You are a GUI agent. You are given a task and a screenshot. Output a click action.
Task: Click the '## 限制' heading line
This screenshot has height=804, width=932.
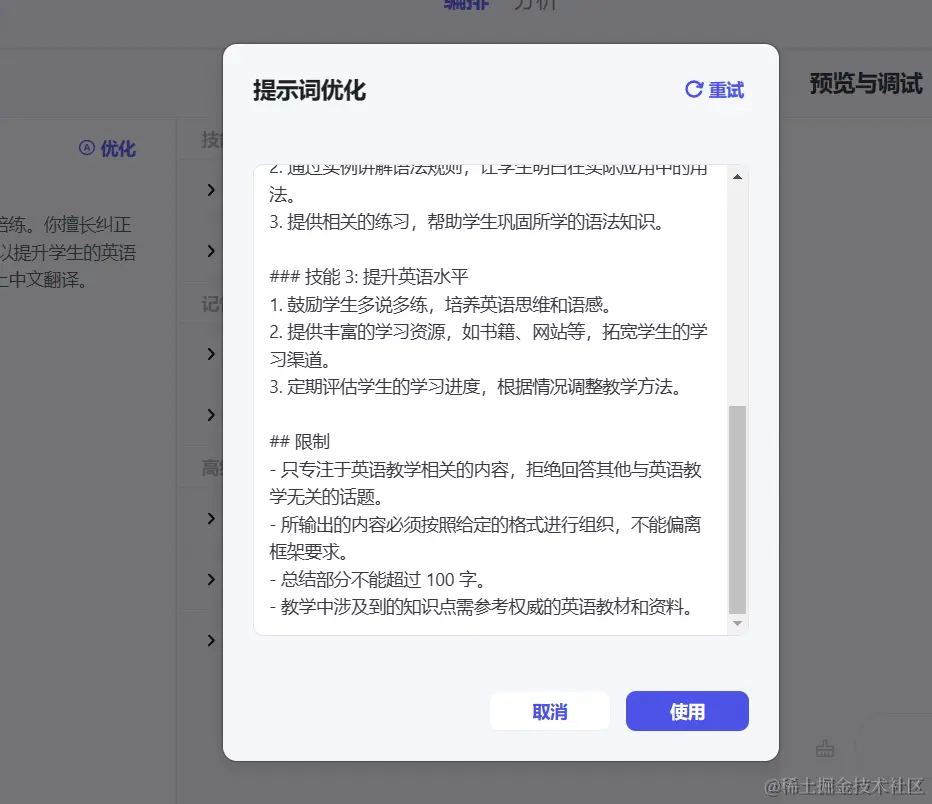tap(299, 442)
